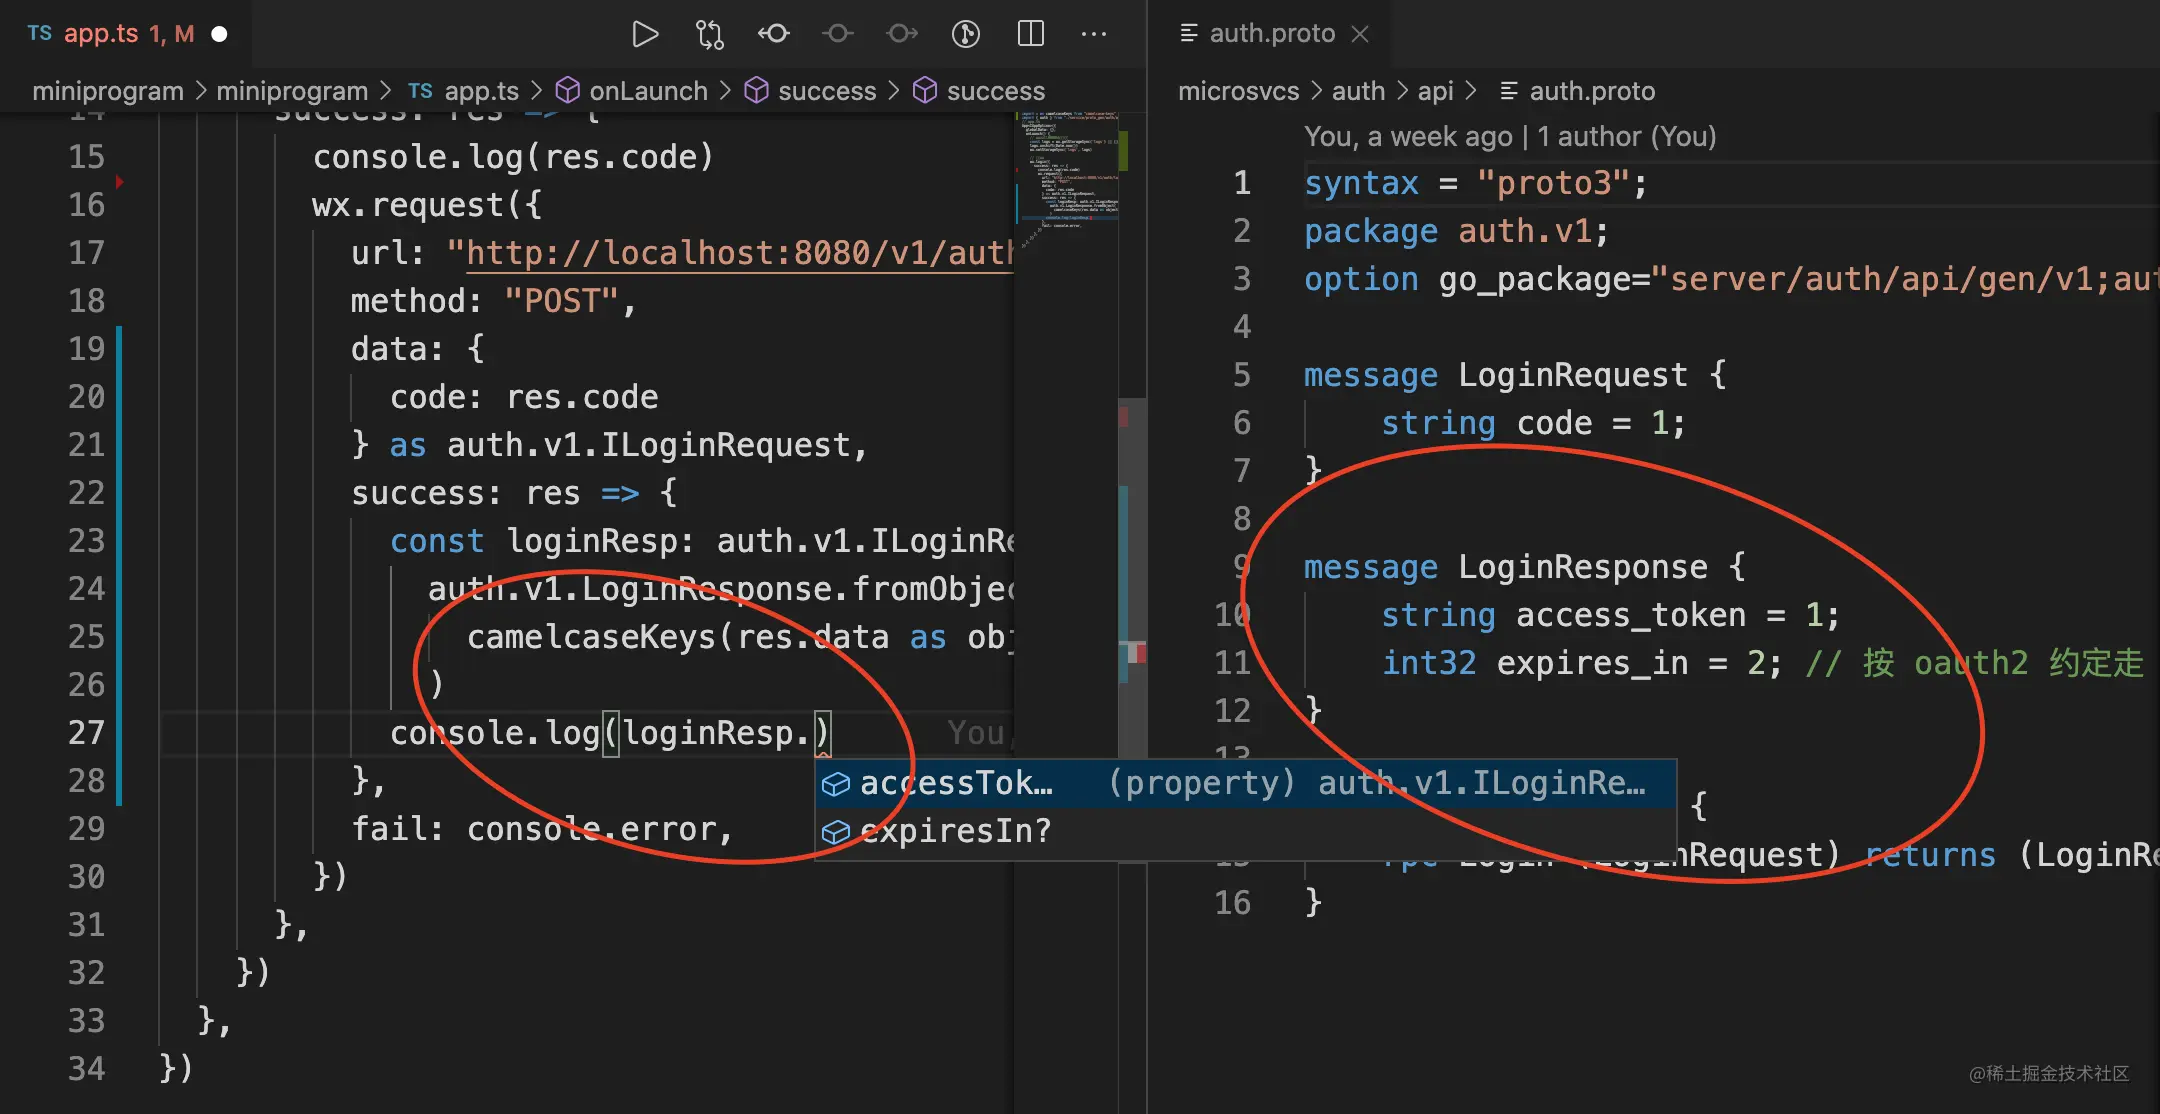Open the onLaunch breadcrumb symbol
Image resolution: width=2160 pixels, height=1114 pixels.
648,91
